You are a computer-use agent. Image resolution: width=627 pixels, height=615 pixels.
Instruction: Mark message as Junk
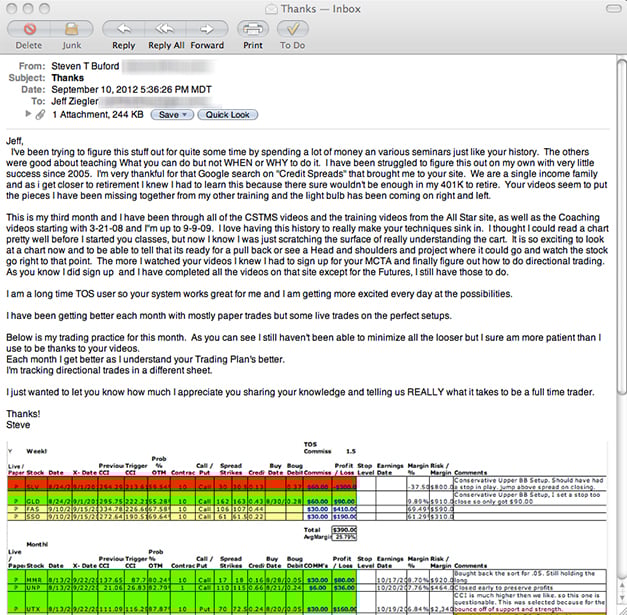[x=71, y=29]
